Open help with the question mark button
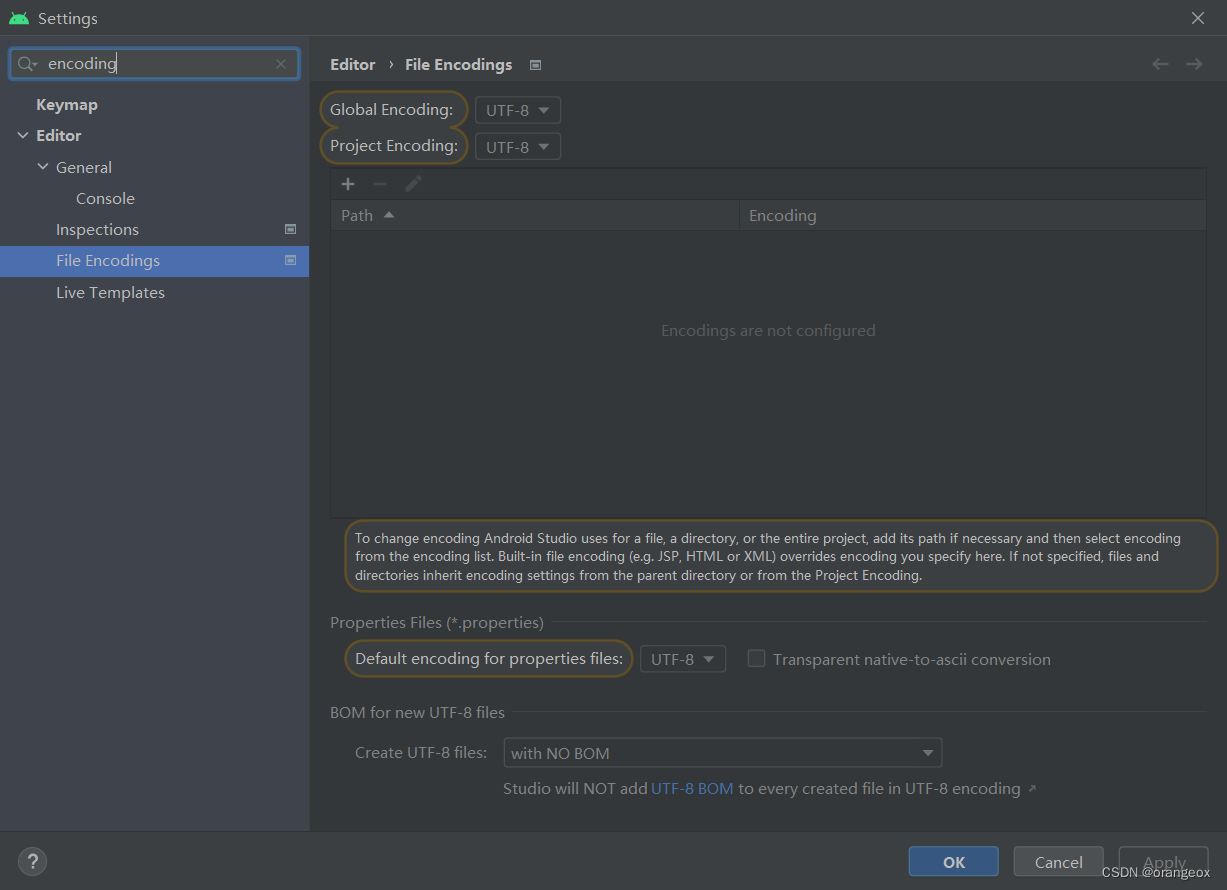The height and width of the screenshot is (890, 1227). tap(32, 861)
